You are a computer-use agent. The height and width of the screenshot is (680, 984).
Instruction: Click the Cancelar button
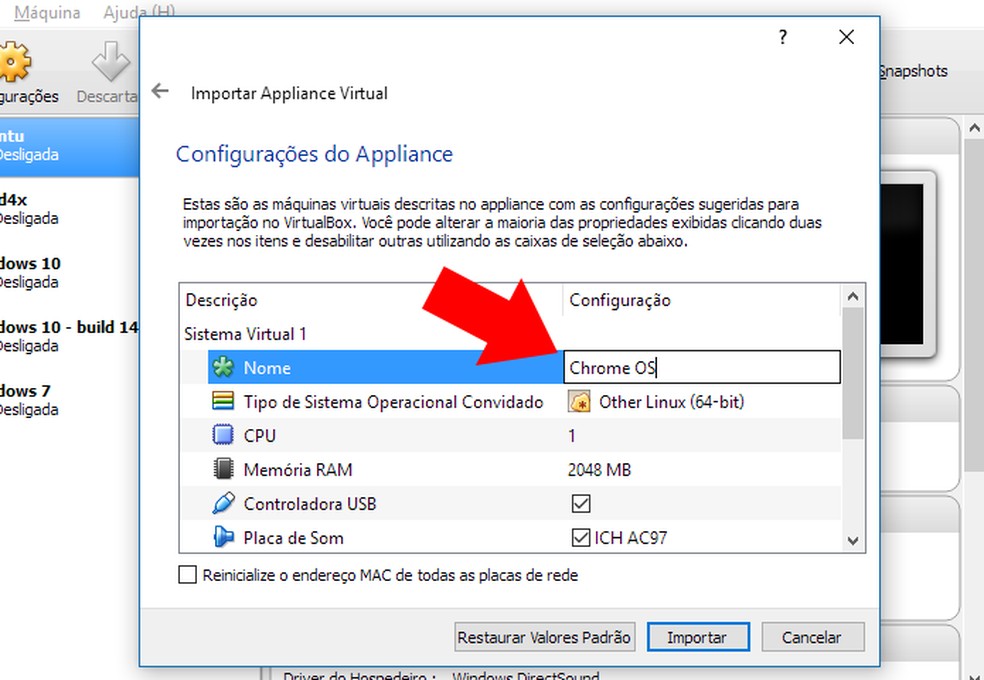pyautogui.click(x=812, y=637)
